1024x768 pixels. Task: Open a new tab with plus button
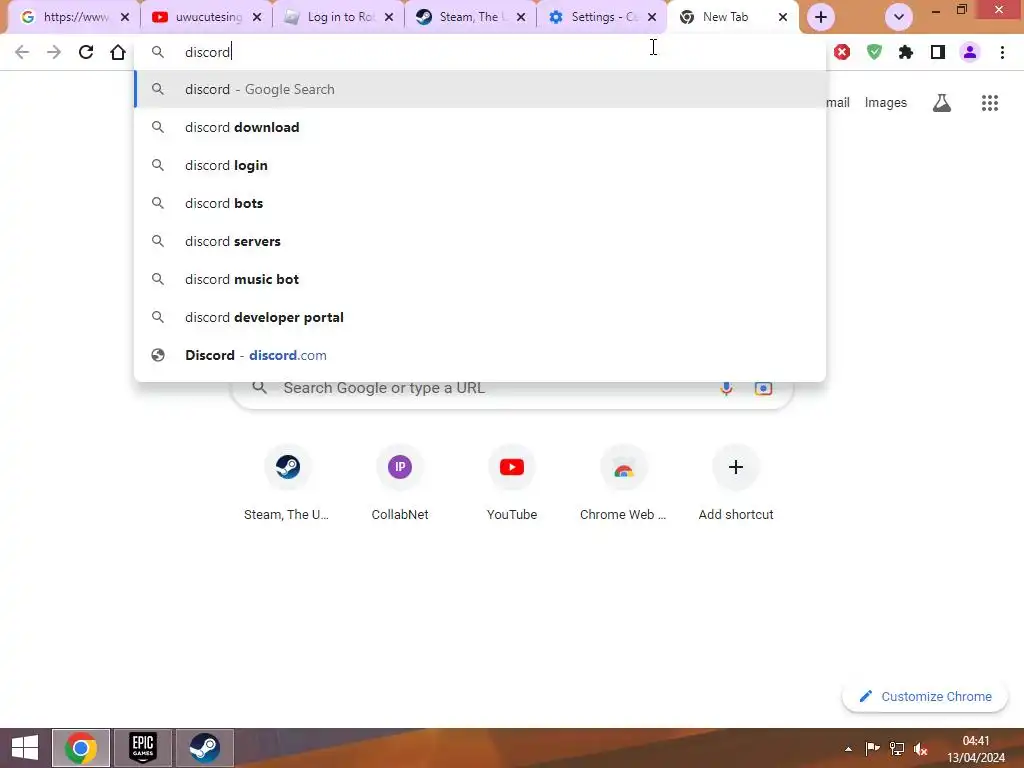820,17
